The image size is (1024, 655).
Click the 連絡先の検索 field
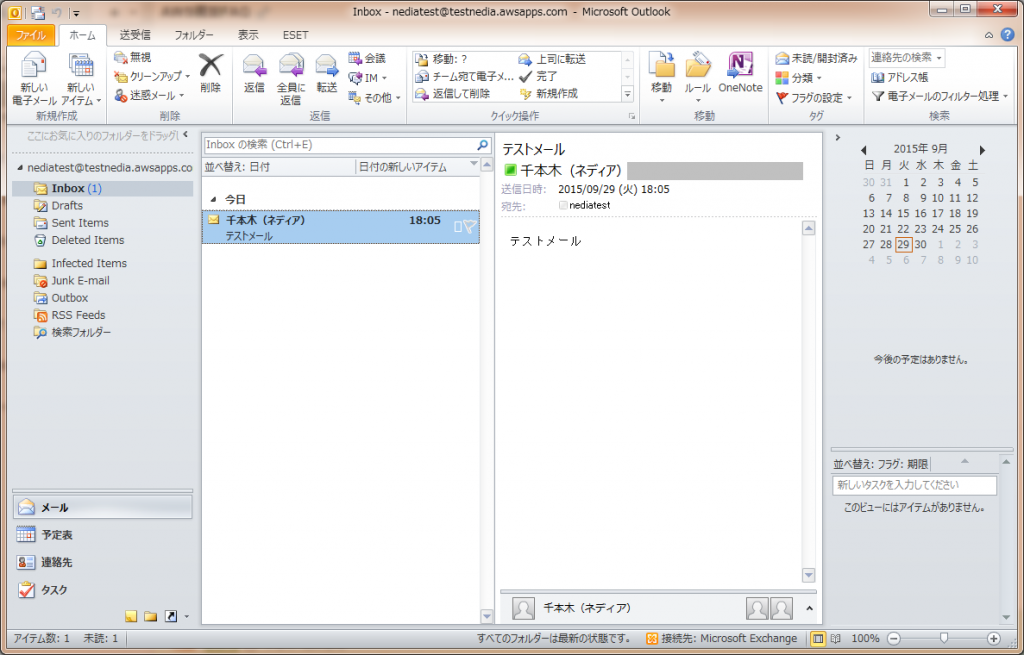(x=906, y=57)
